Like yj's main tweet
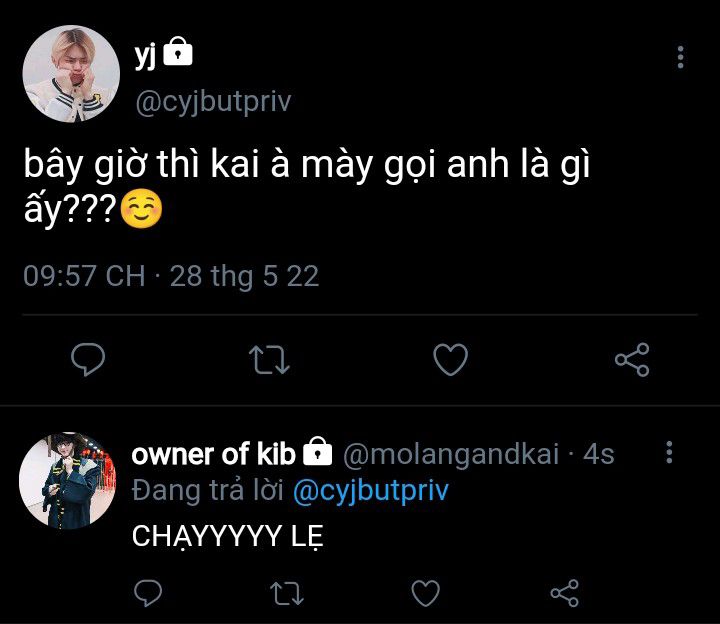Image resolution: width=720 pixels, height=624 pixels. pos(450,360)
